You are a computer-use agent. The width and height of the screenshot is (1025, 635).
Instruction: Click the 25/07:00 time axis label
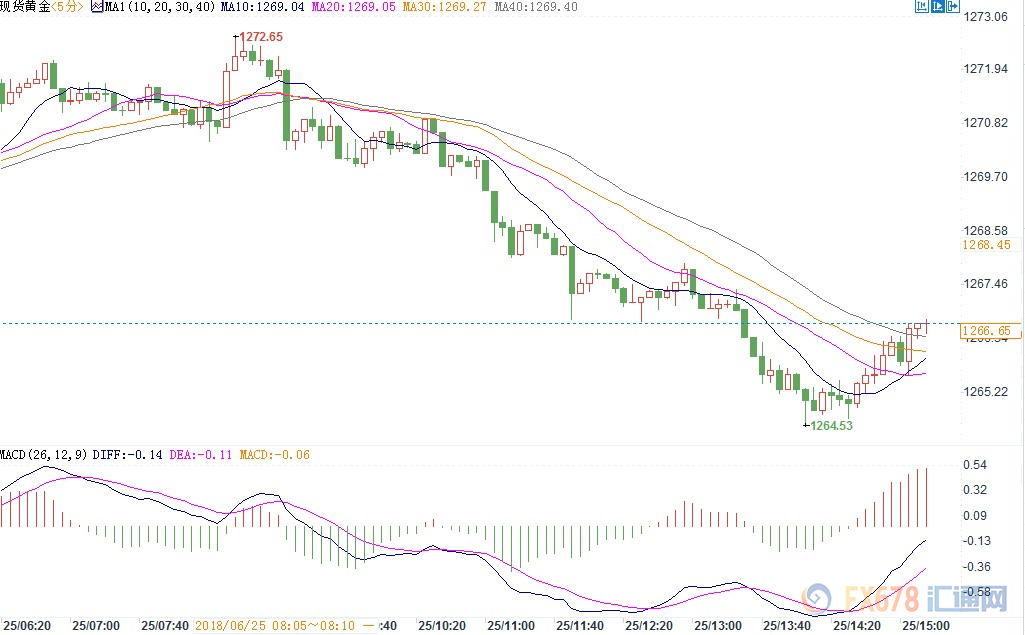pyautogui.click(x=96, y=626)
